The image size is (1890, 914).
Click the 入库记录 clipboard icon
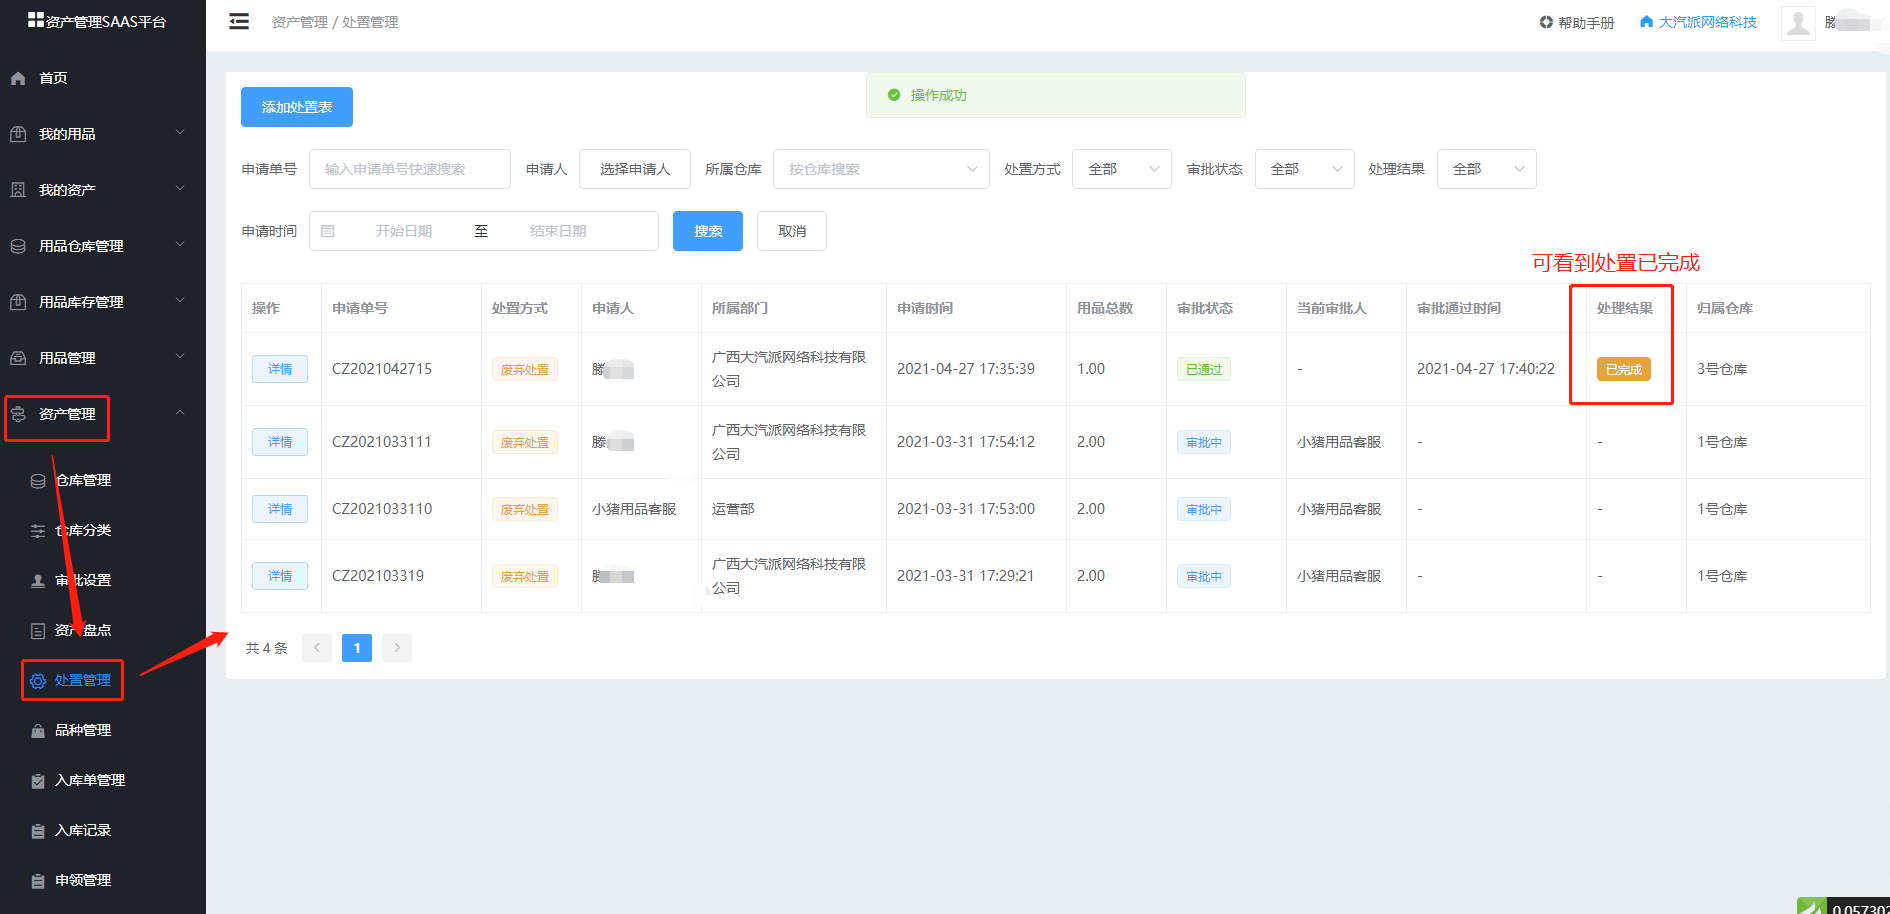tap(38, 831)
